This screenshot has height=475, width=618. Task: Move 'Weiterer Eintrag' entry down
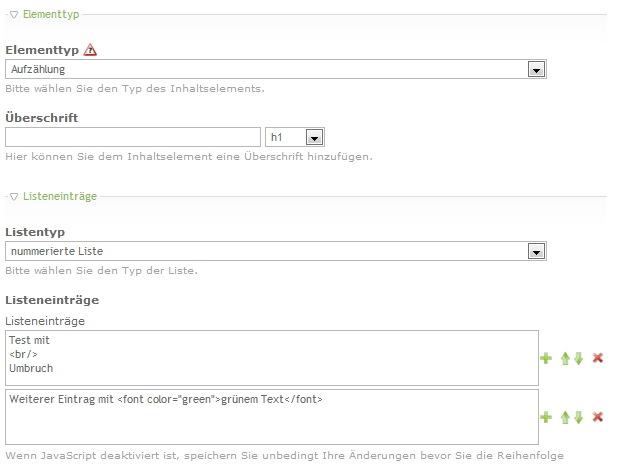pyautogui.click(x=578, y=417)
